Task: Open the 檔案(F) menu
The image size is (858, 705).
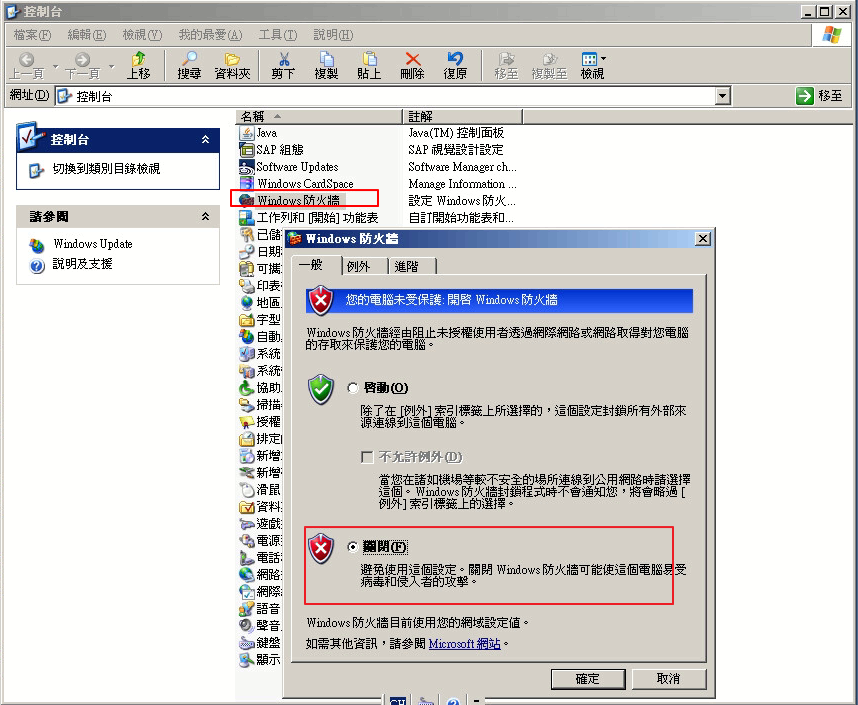Action: [32, 35]
